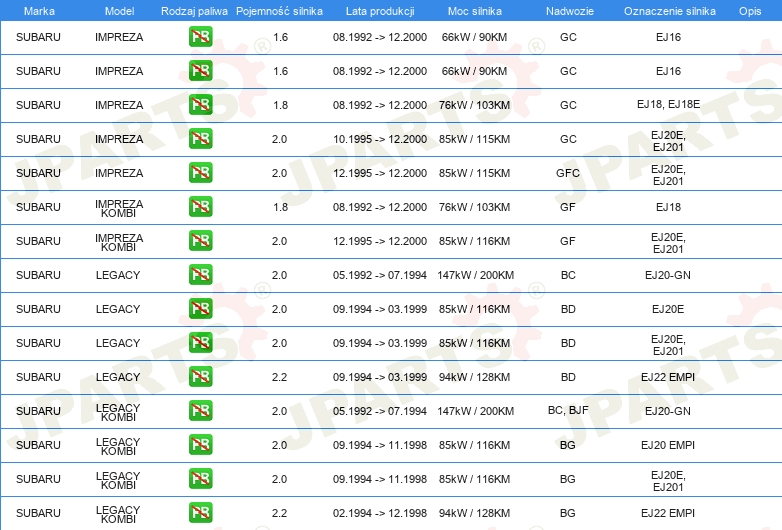Click petrol icon in Legacy BC EJ20-GN row

[x=200, y=275]
